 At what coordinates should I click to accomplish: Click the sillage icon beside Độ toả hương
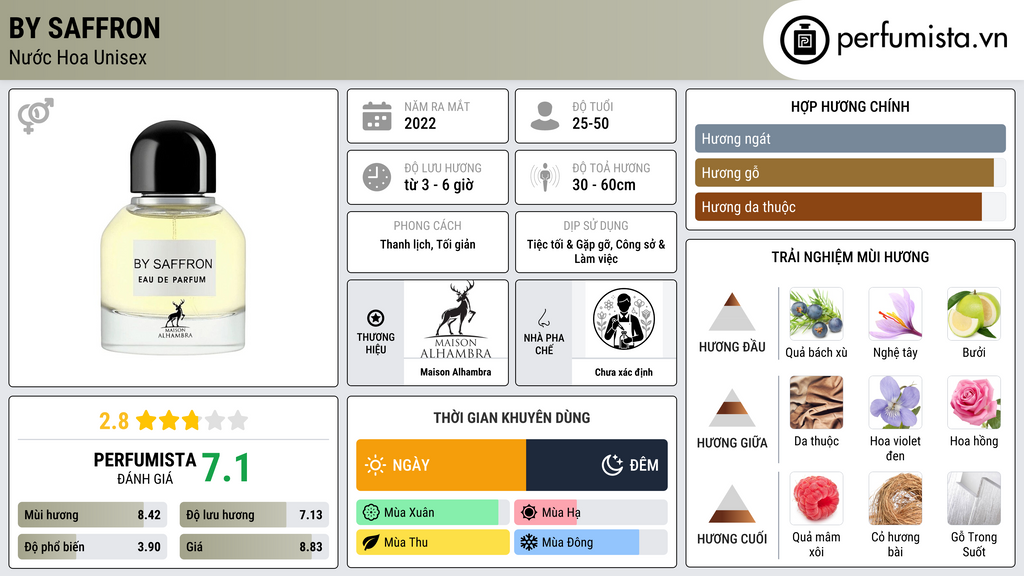coord(545,177)
